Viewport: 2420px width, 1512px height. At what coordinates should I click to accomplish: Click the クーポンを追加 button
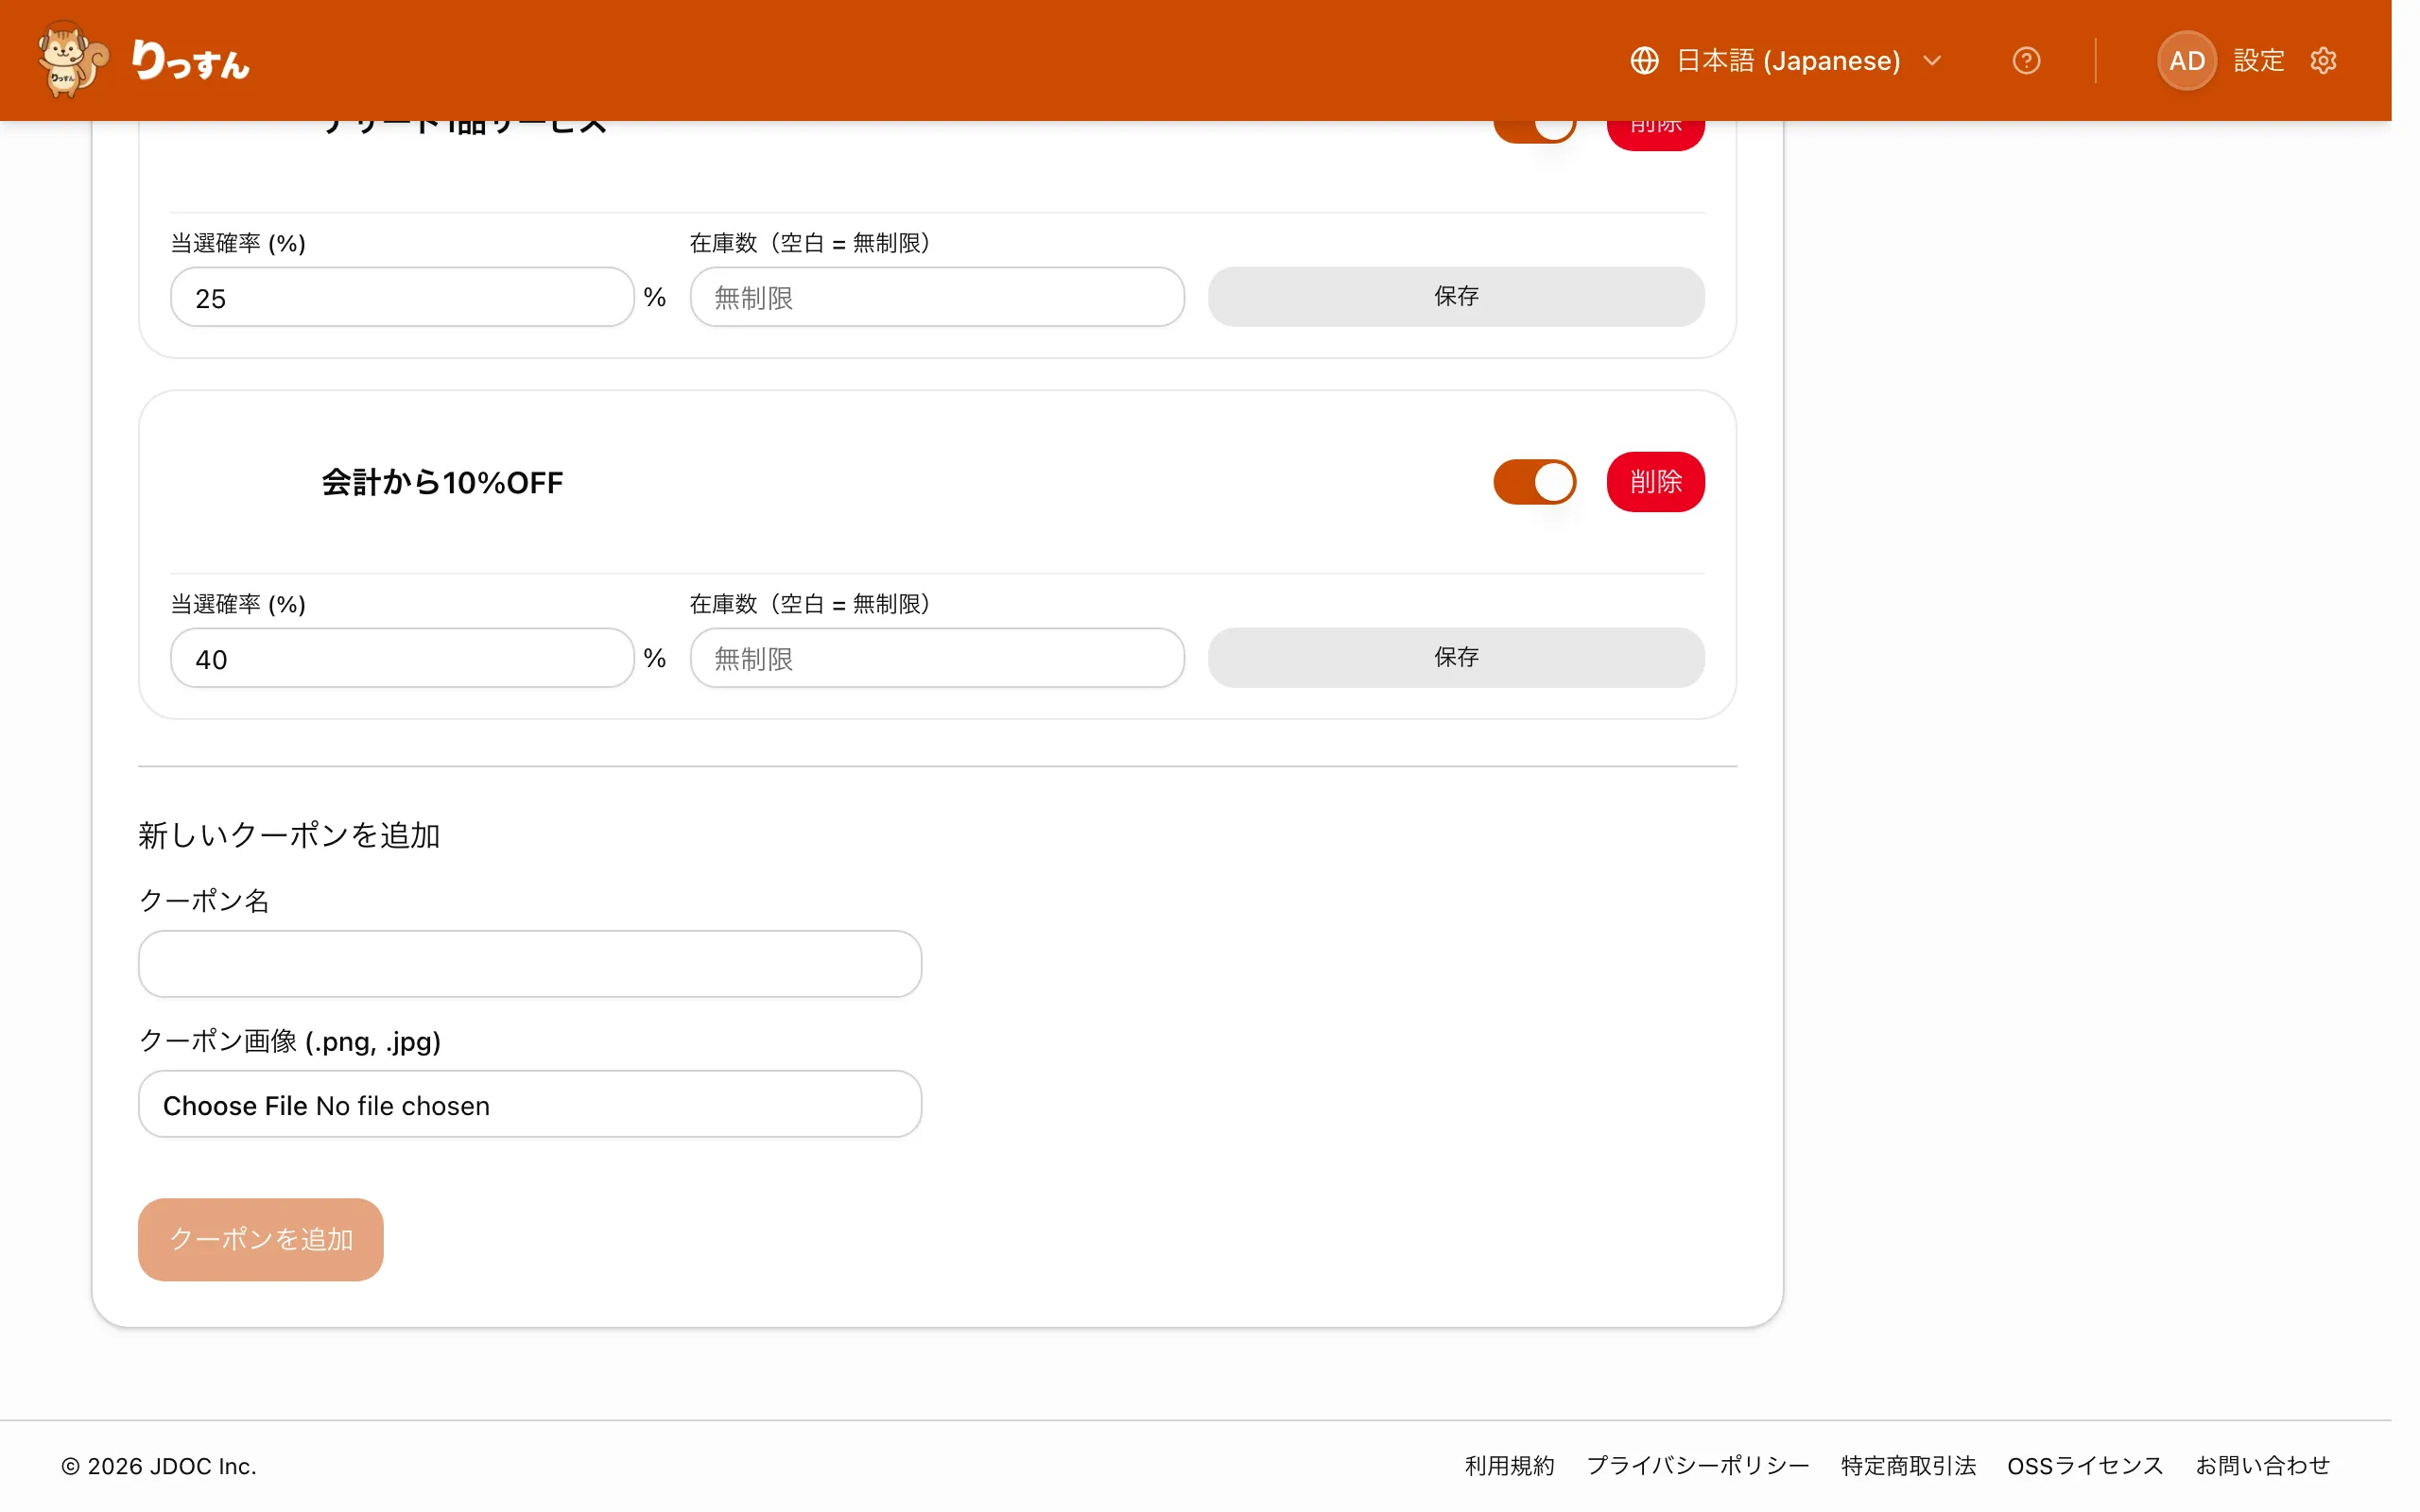(261, 1240)
